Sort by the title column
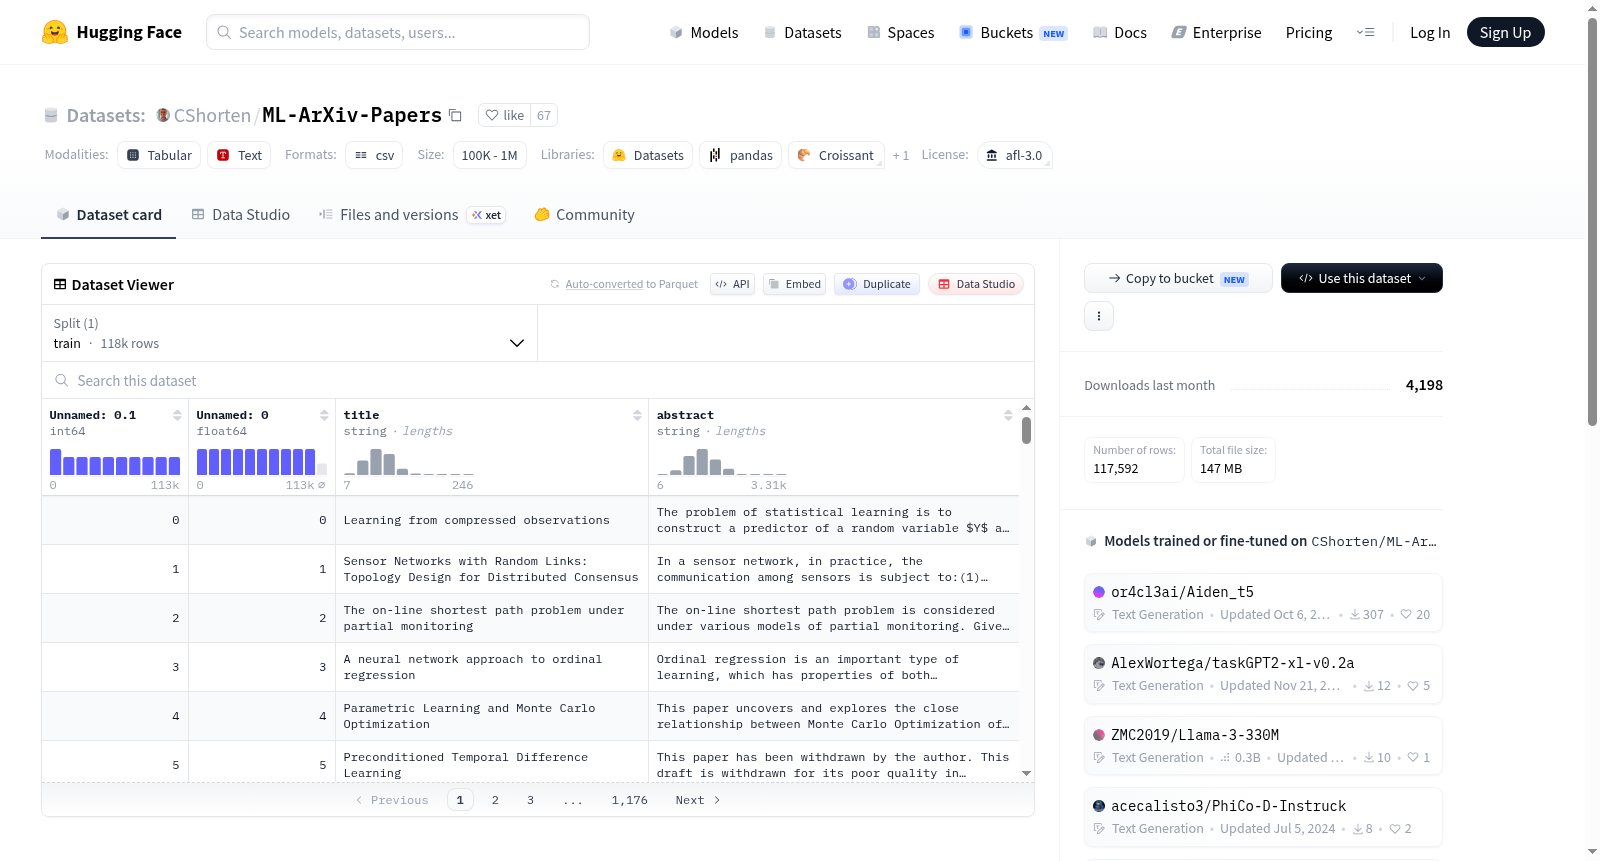The width and height of the screenshot is (1600, 861). [637, 415]
